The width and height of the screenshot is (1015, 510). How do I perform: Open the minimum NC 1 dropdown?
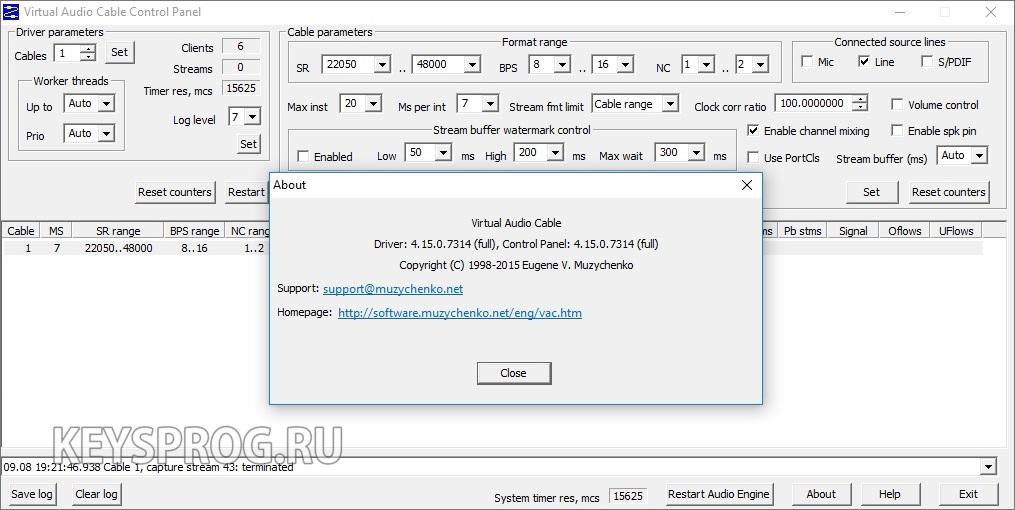[706, 64]
